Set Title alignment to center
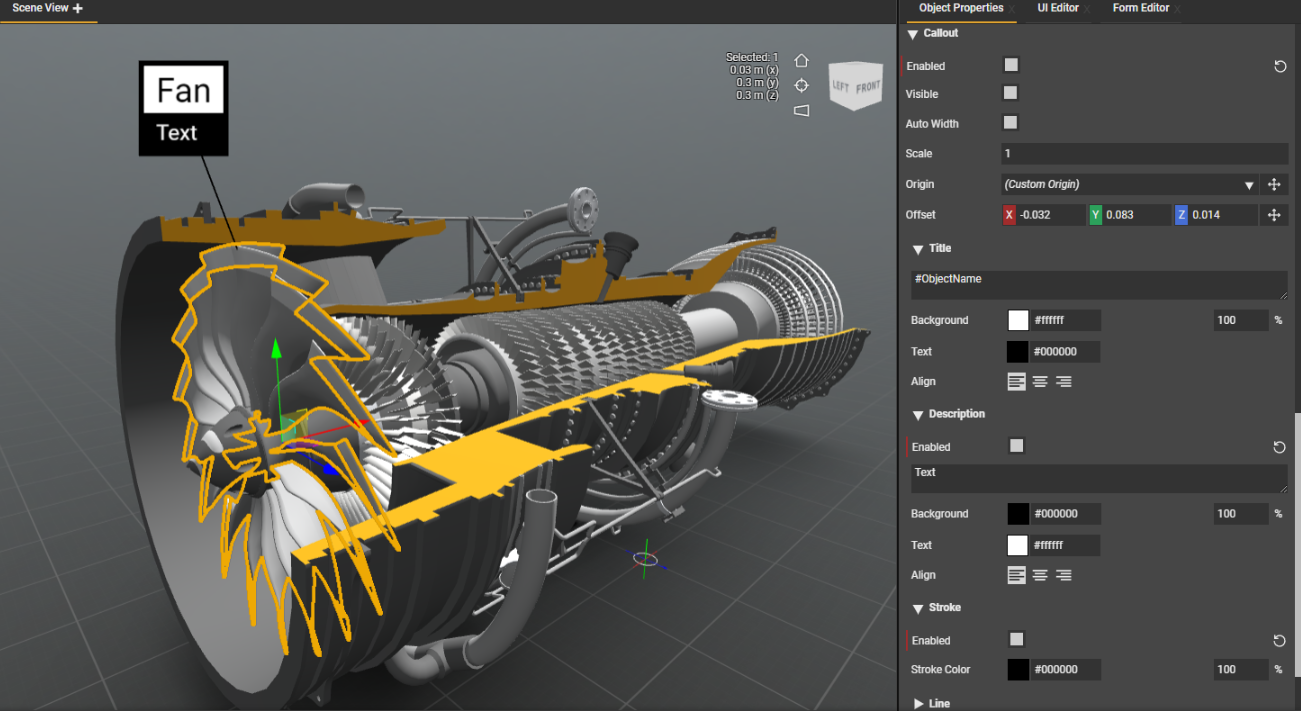Viewport: 1301px width, 711px height. click(1040, 381)
